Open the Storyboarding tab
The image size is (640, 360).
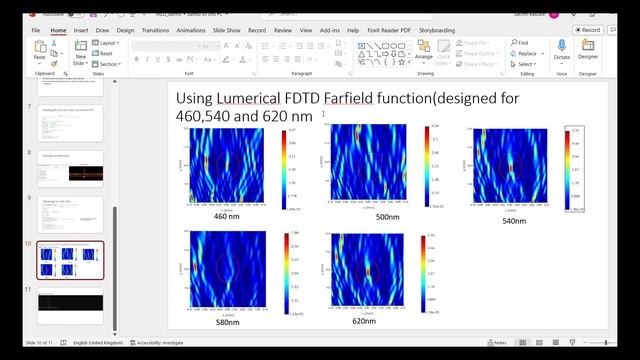click(437, 30)
